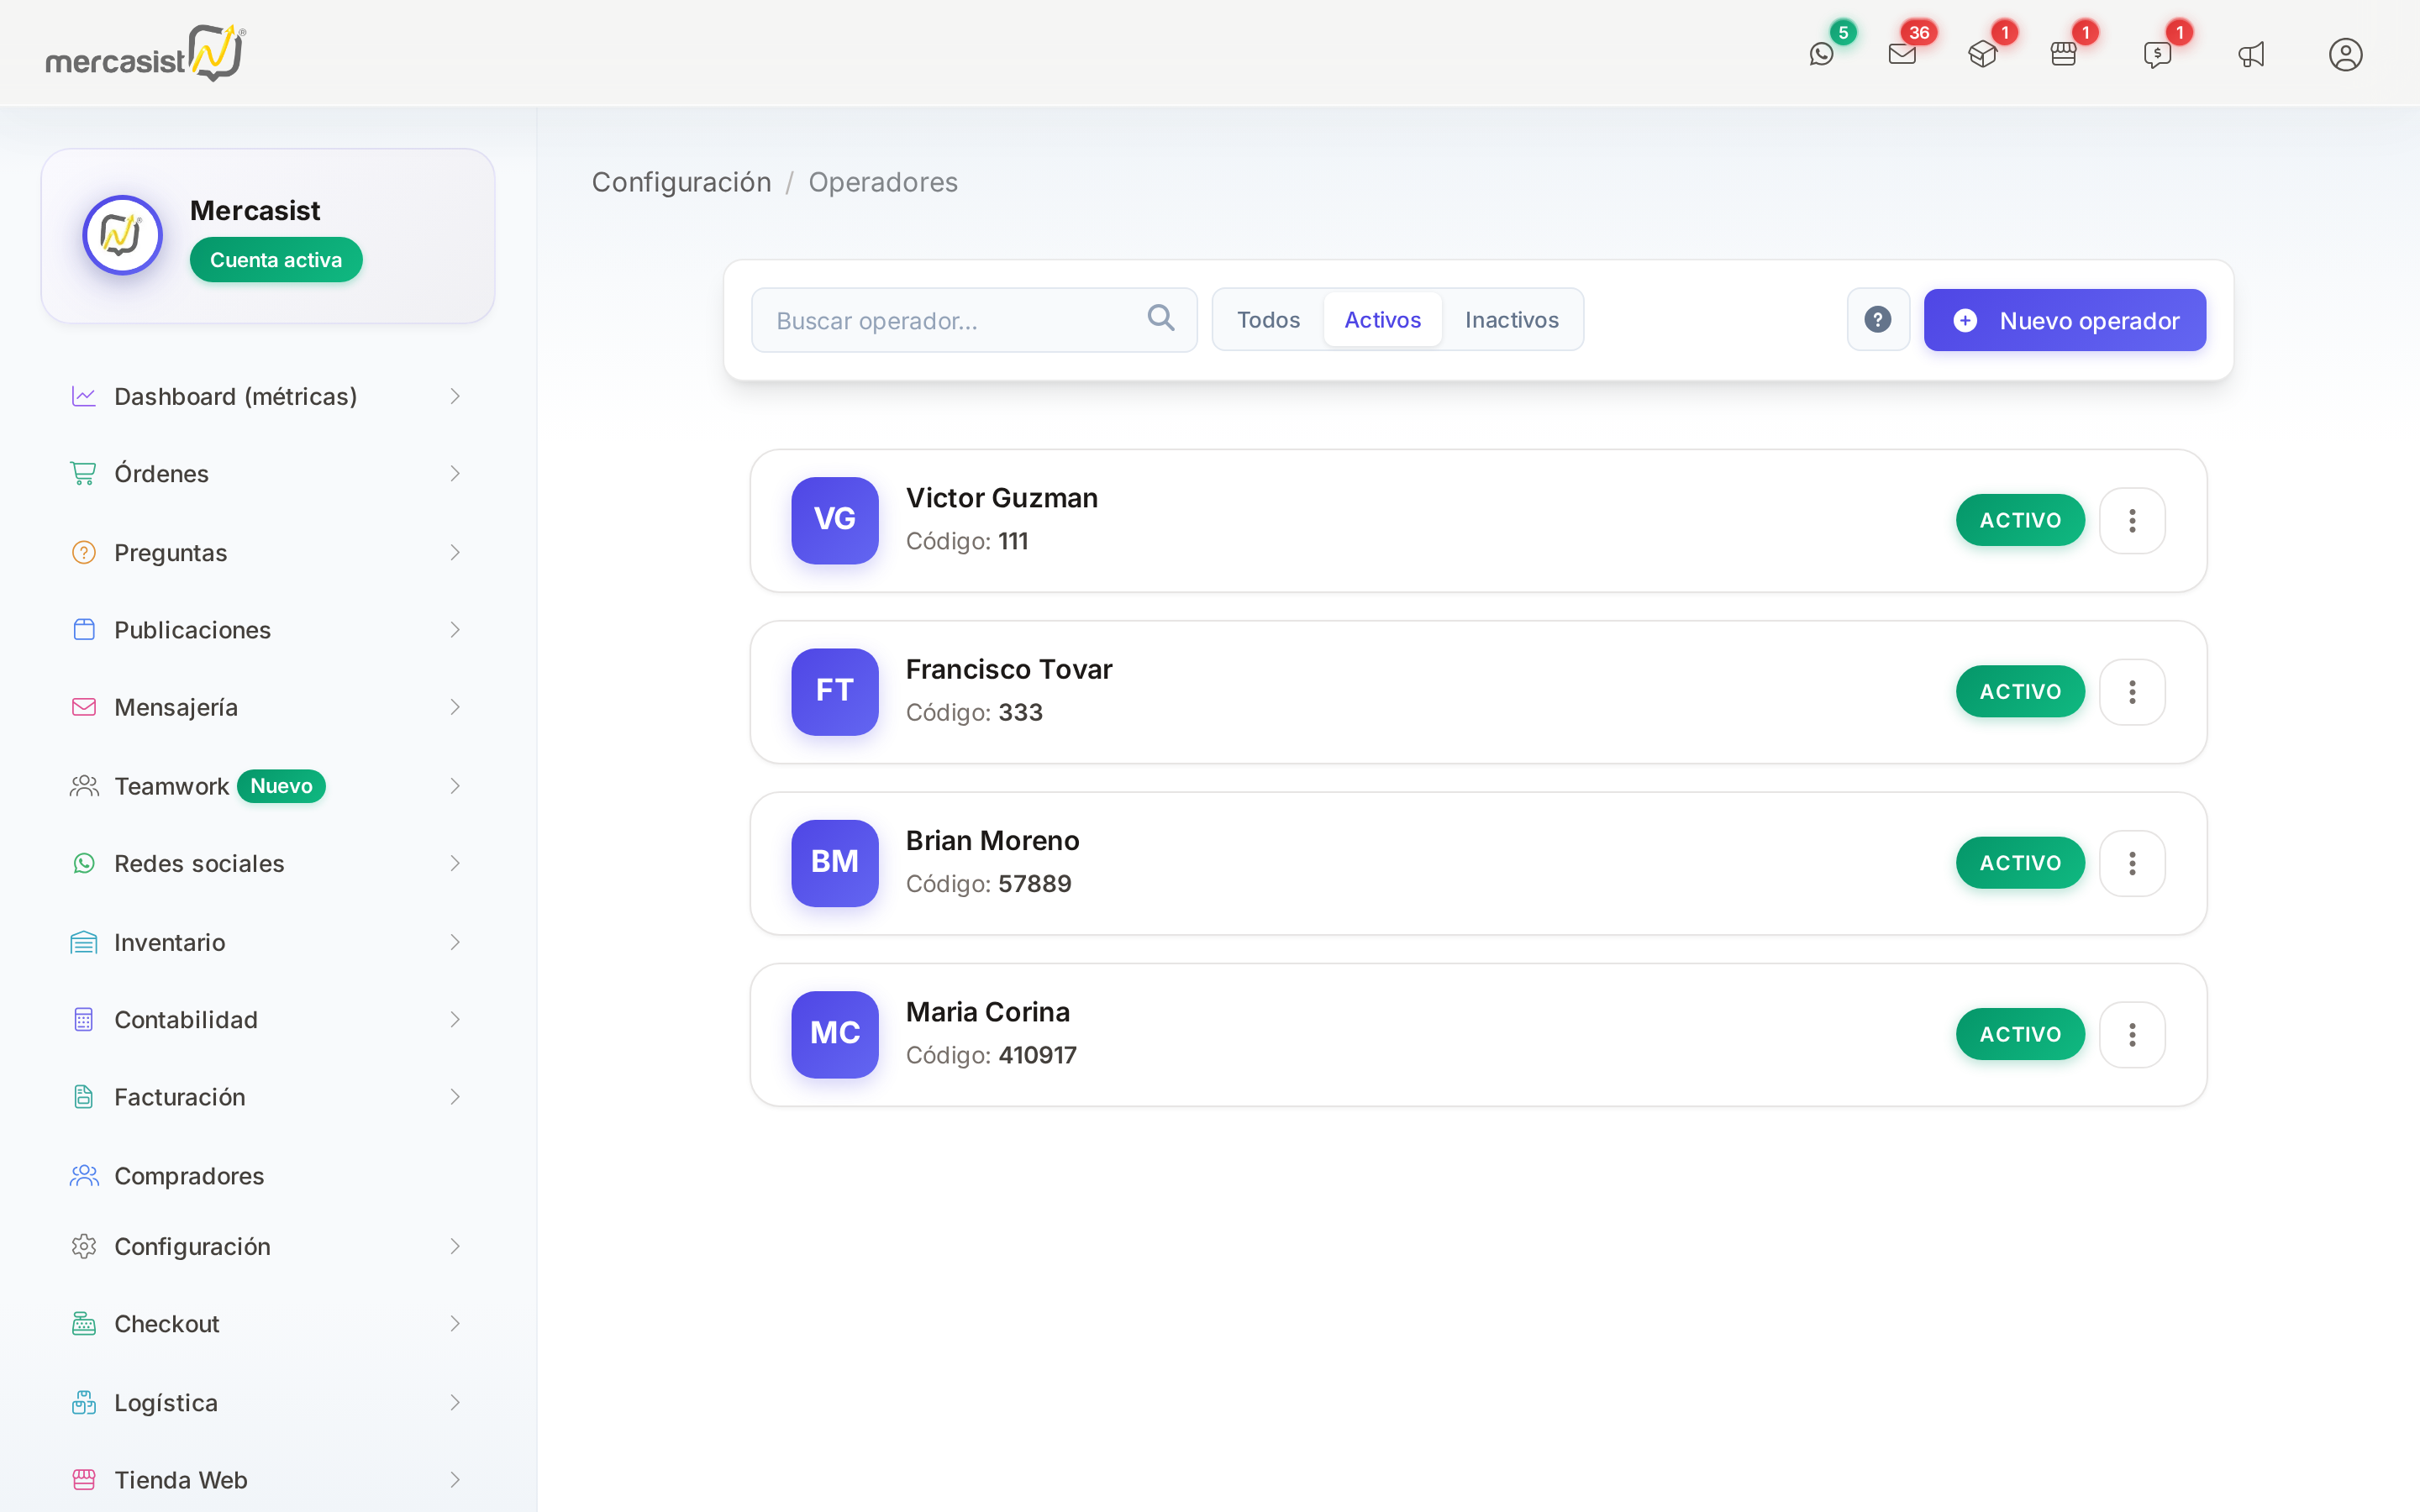Open the dollar chat bubble notifications icon
Image resolution: width=2420 pixels, height=1512 pixels.
[x=2157, y=54]
